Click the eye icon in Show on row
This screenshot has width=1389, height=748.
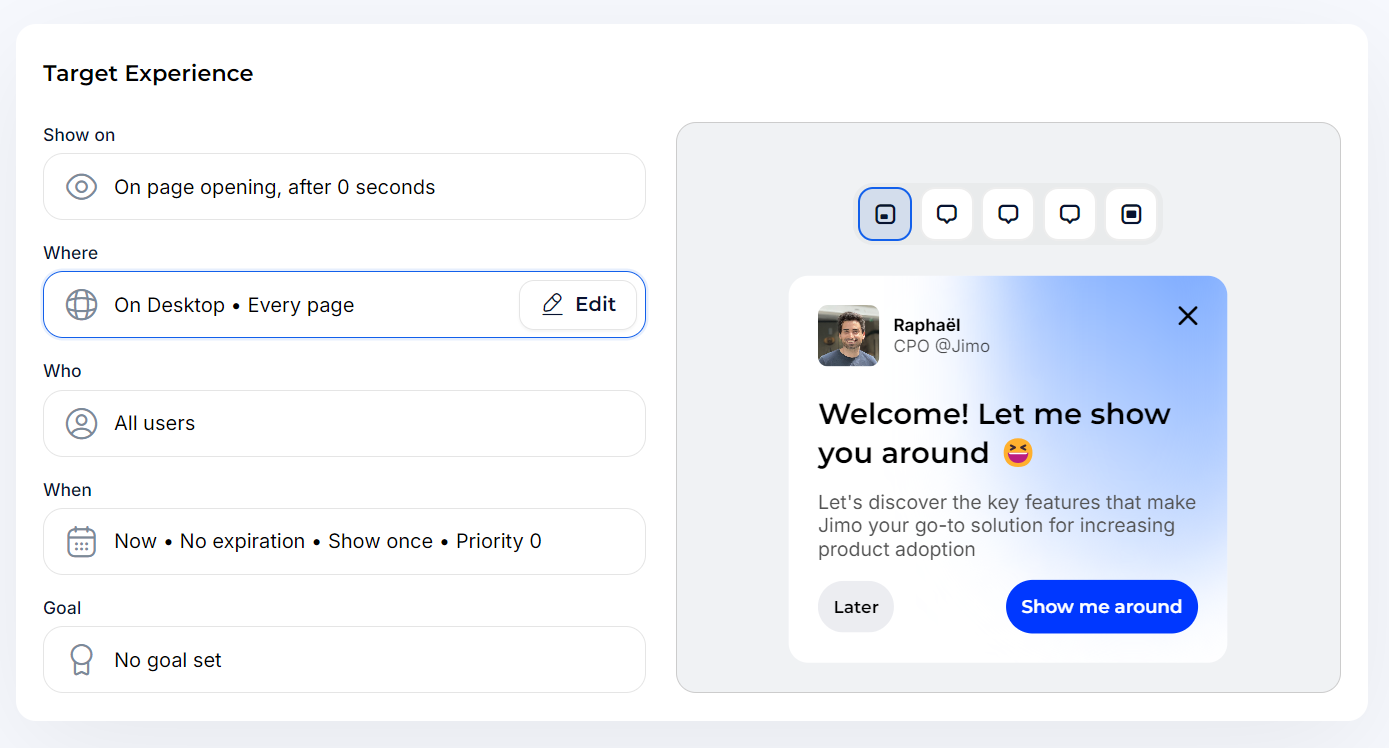81,187
